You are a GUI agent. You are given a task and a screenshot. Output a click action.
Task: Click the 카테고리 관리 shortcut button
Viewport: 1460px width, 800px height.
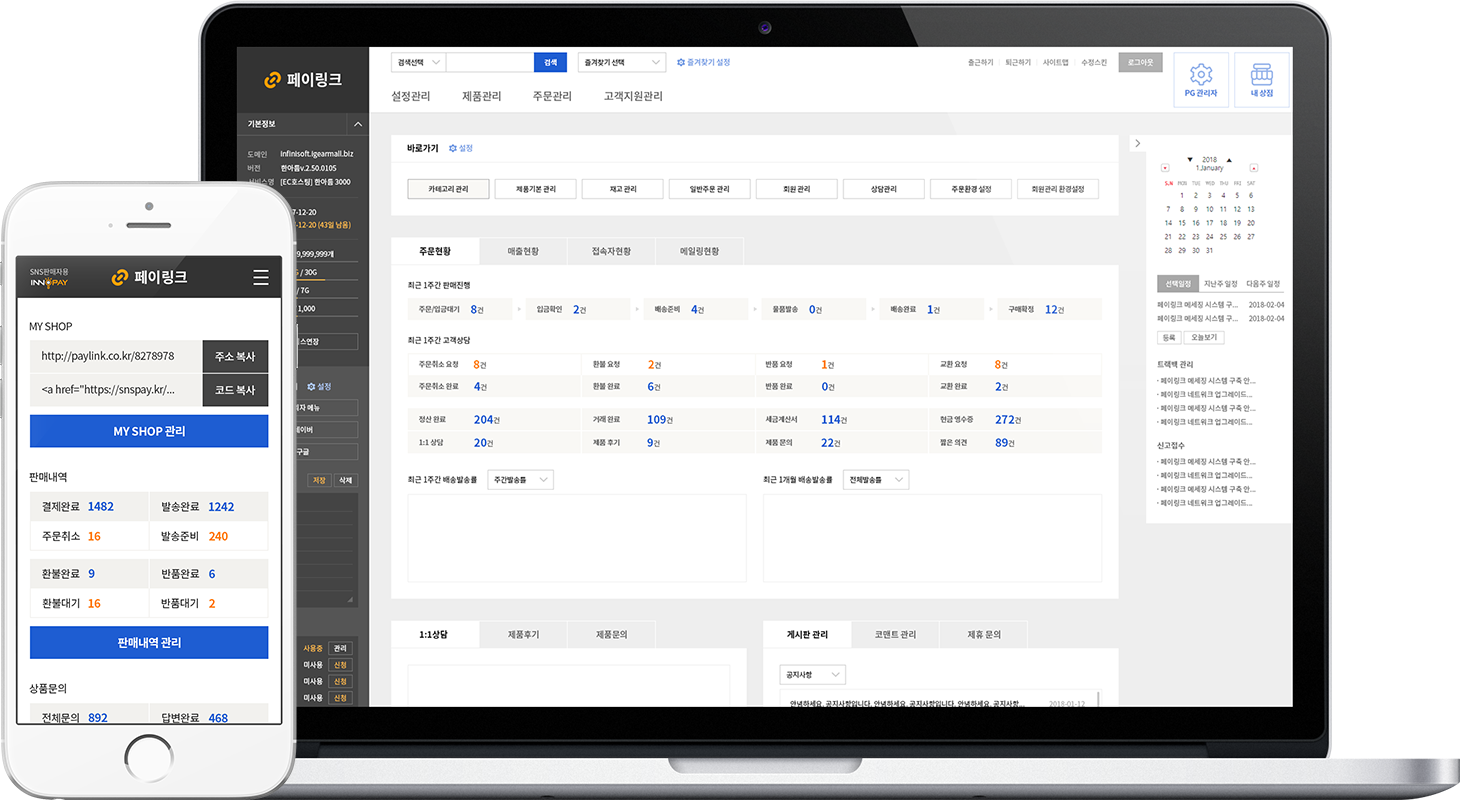click(448, 189)
